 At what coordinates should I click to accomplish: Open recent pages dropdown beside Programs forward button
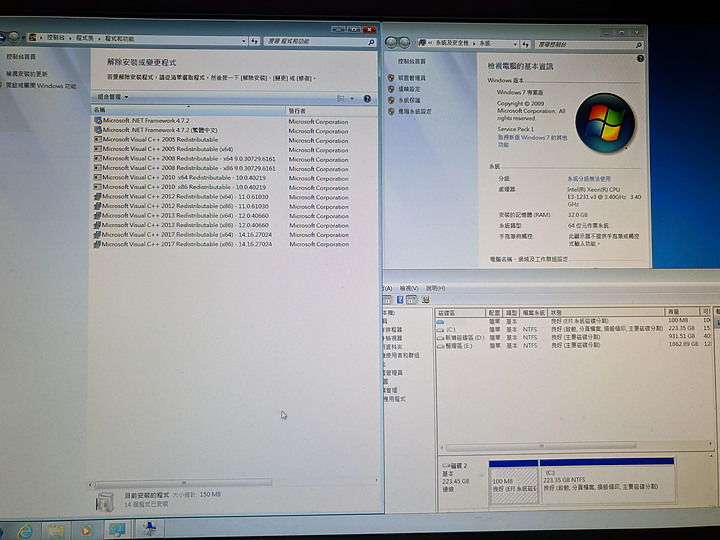click(x=23, y=37)
